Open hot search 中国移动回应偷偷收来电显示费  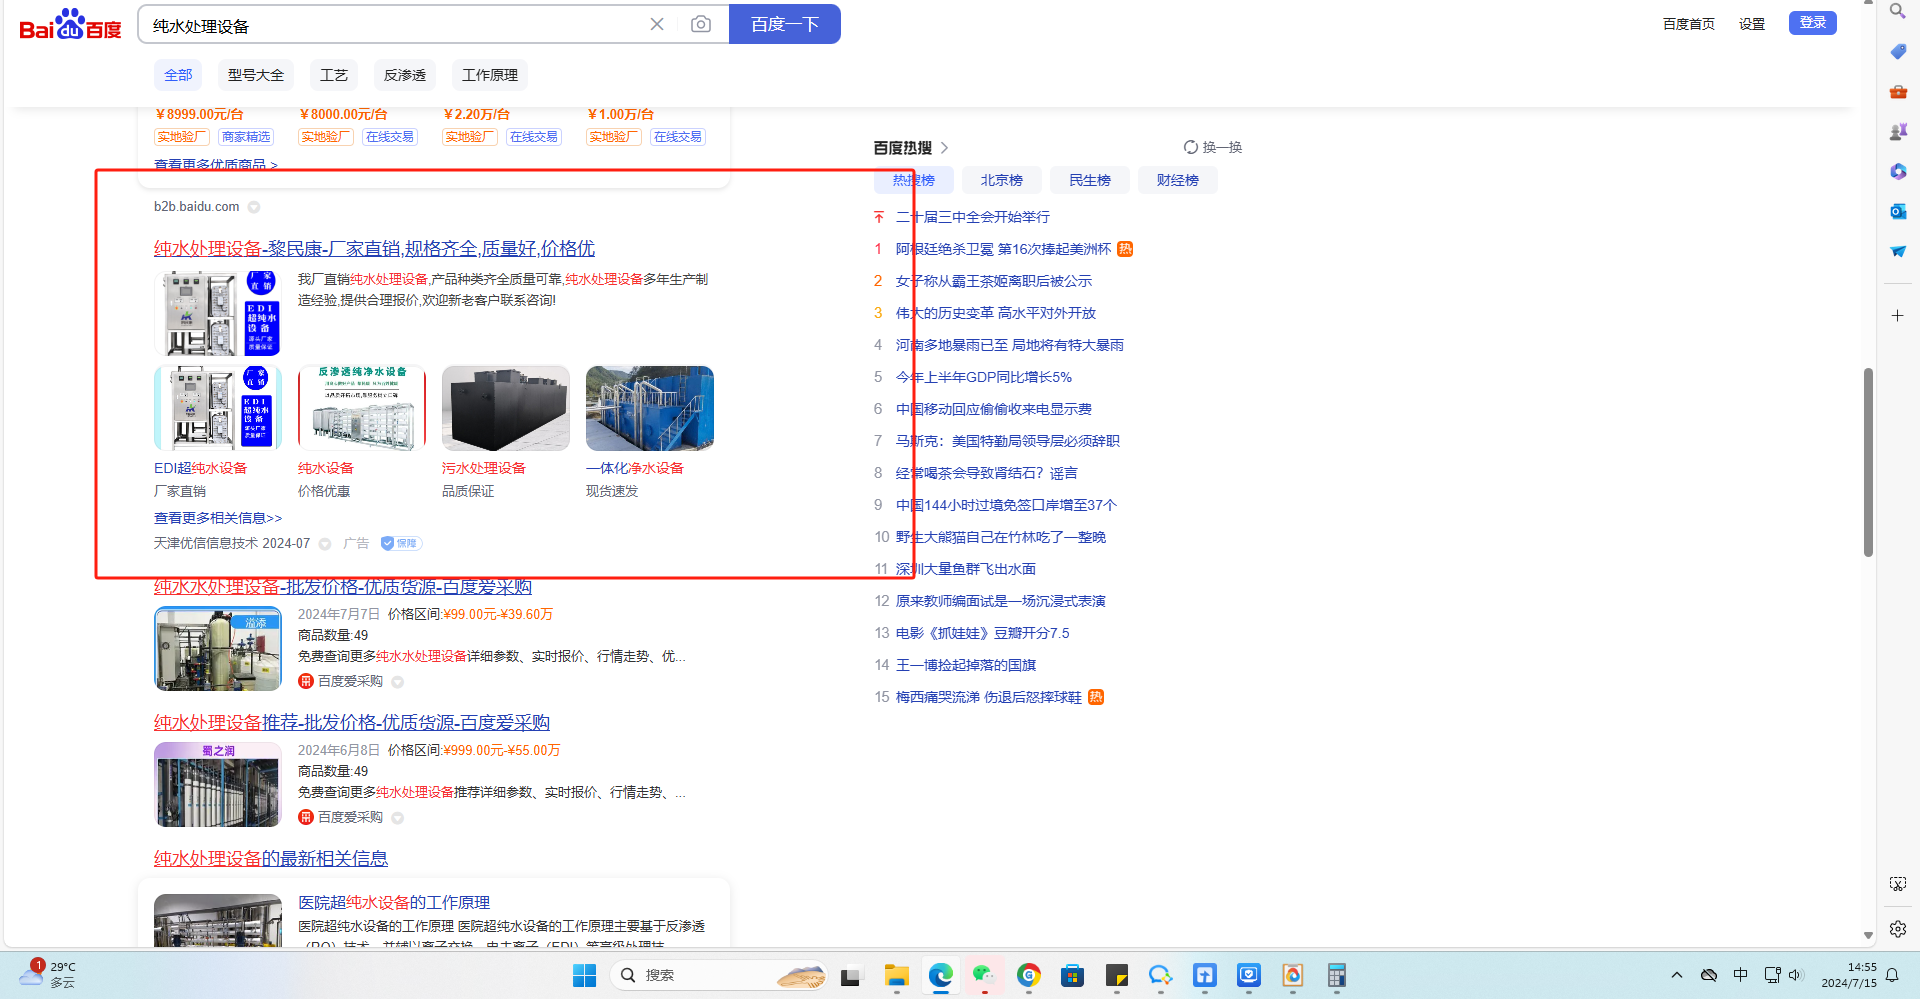[x=994, y=409]
